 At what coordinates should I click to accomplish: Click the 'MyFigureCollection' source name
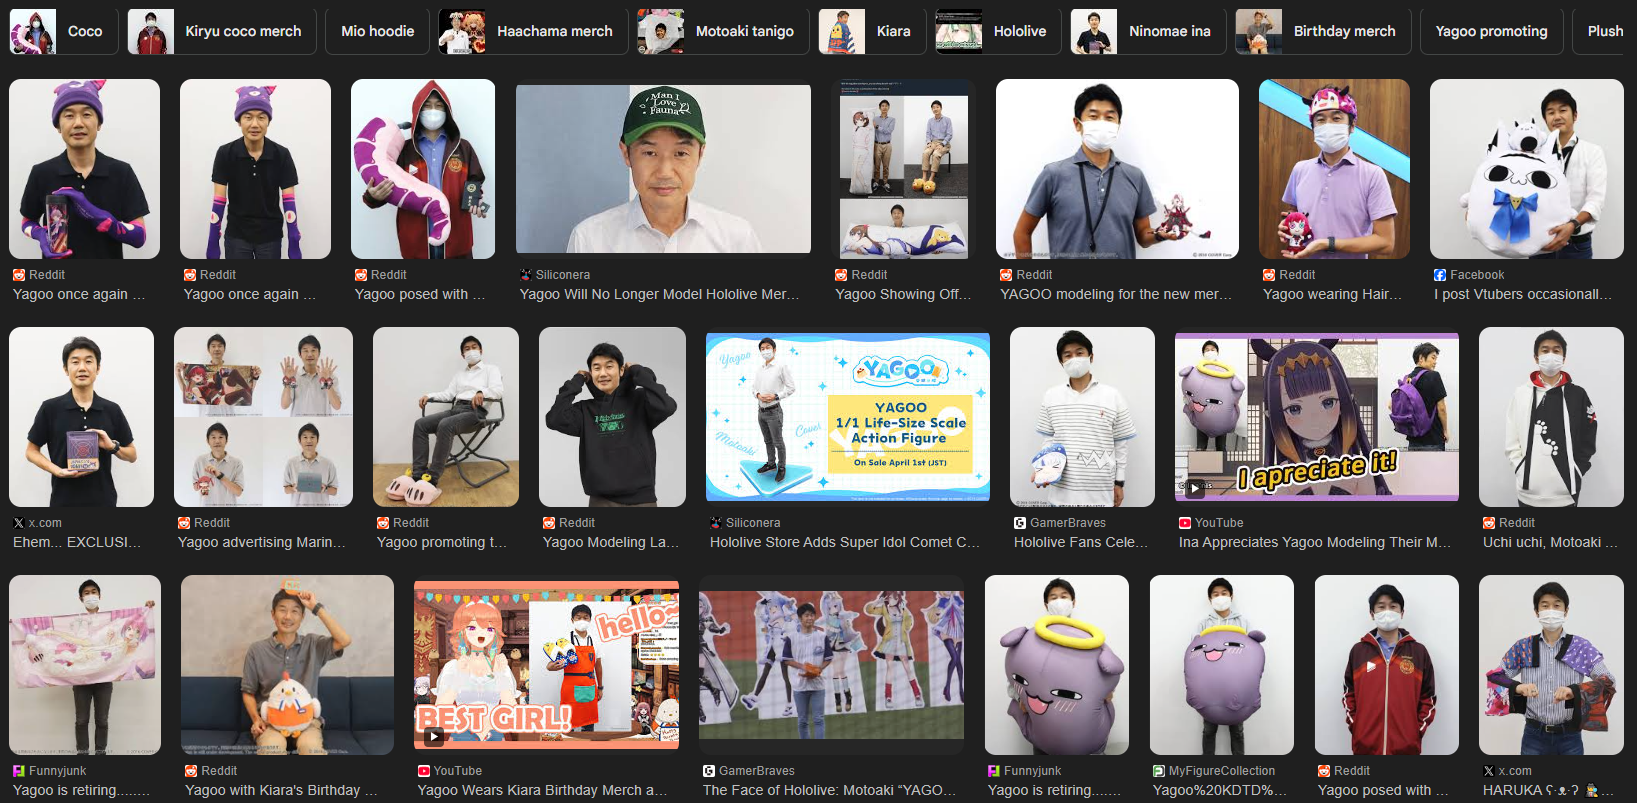tap(1222, 771)
